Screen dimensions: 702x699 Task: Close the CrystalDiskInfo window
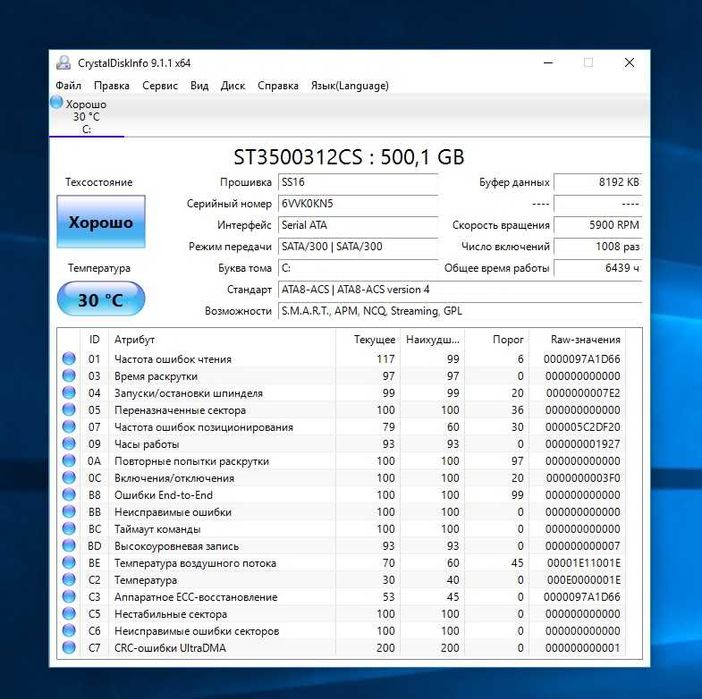tap(629, 63)
